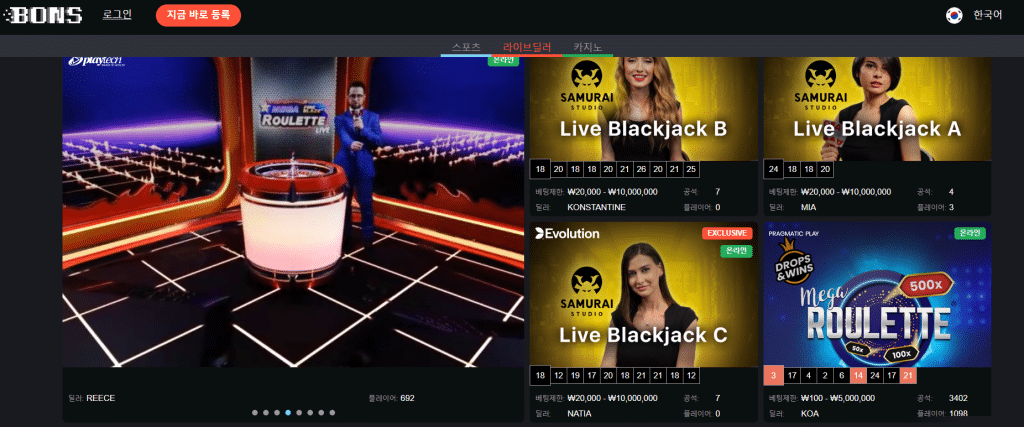Click the active blue carousel dot

pyautogui.click(x=288, y=413)
